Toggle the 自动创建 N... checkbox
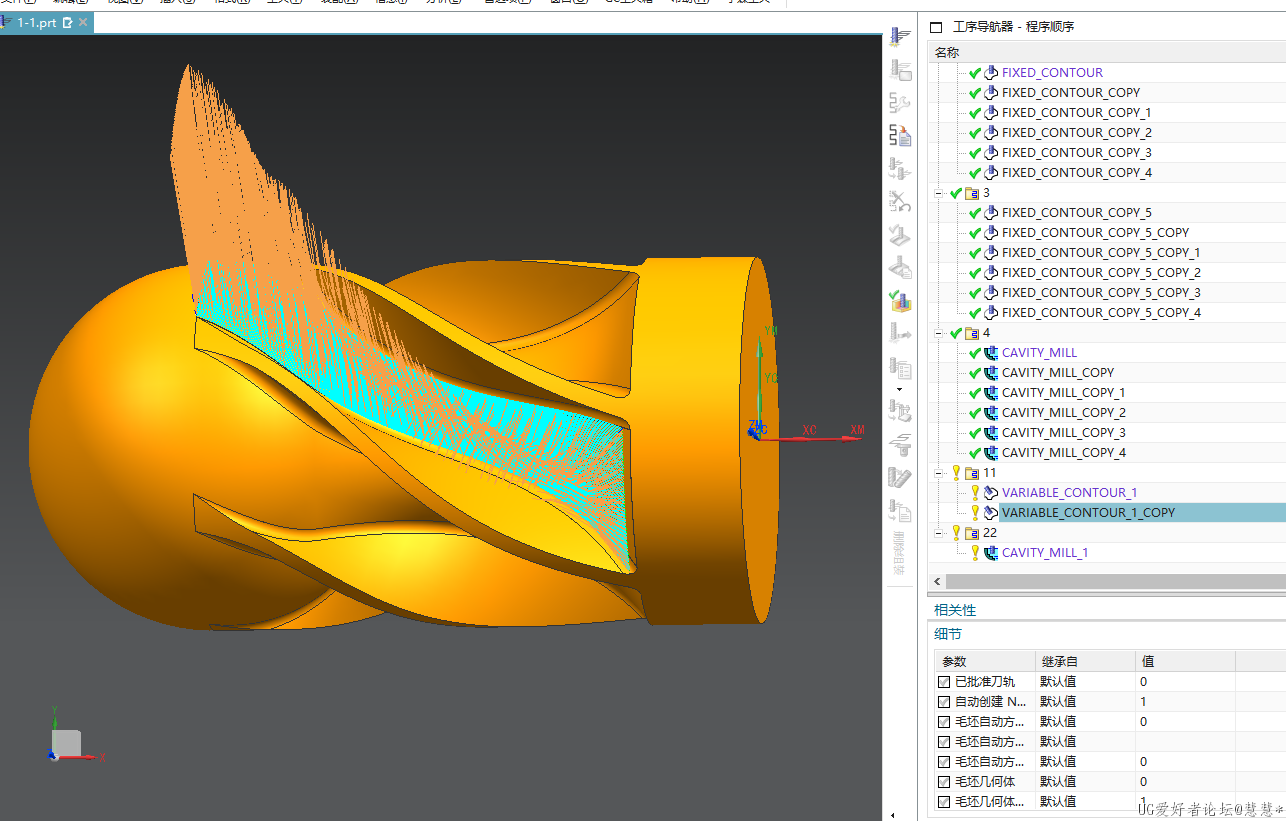1286x821 pixels. click(944, 701)
